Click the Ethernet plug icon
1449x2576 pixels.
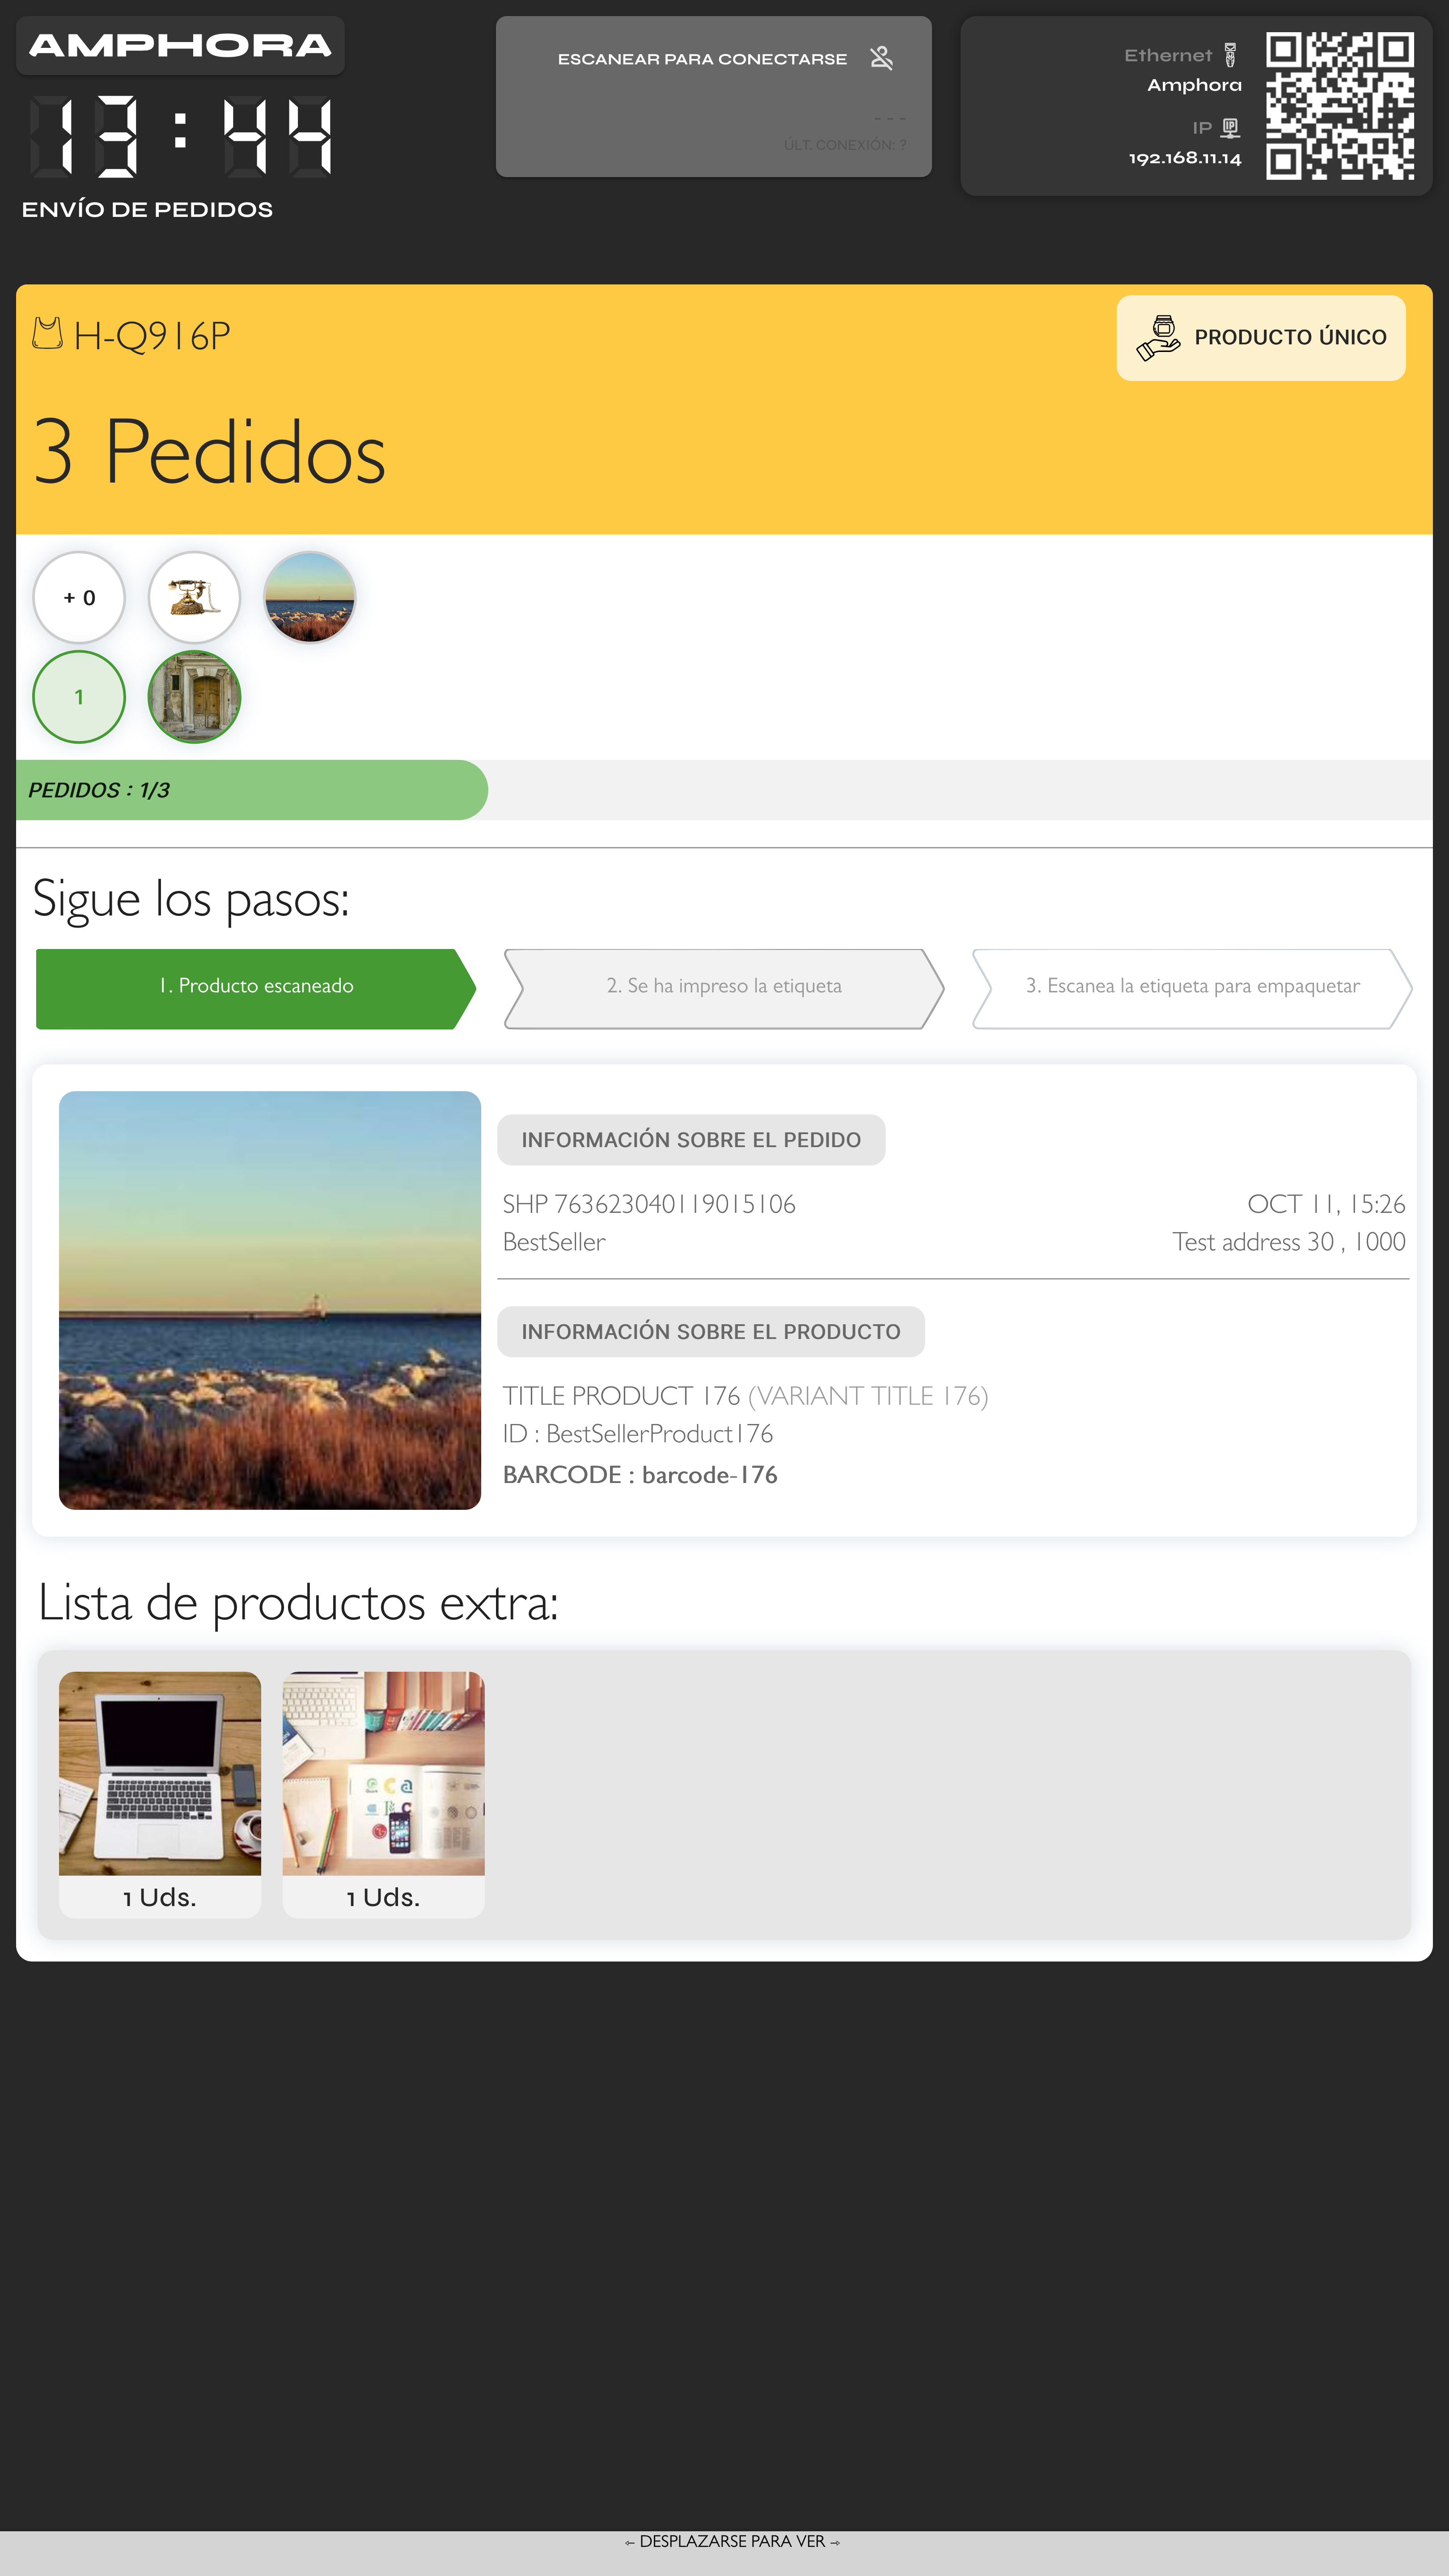(1230, 55)
